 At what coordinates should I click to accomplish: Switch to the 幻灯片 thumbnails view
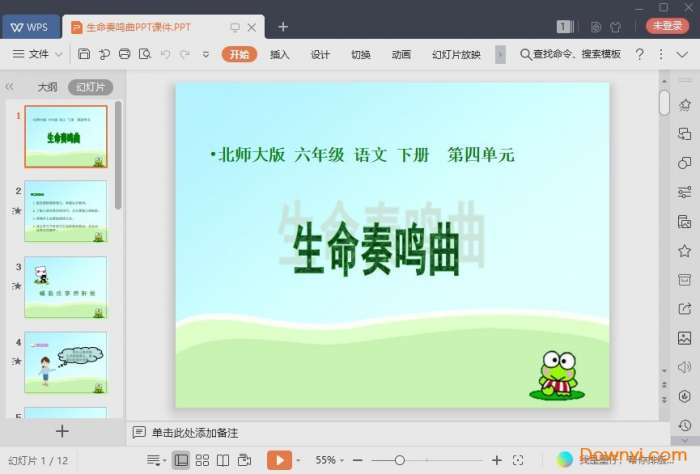click(x=90, y=87)
